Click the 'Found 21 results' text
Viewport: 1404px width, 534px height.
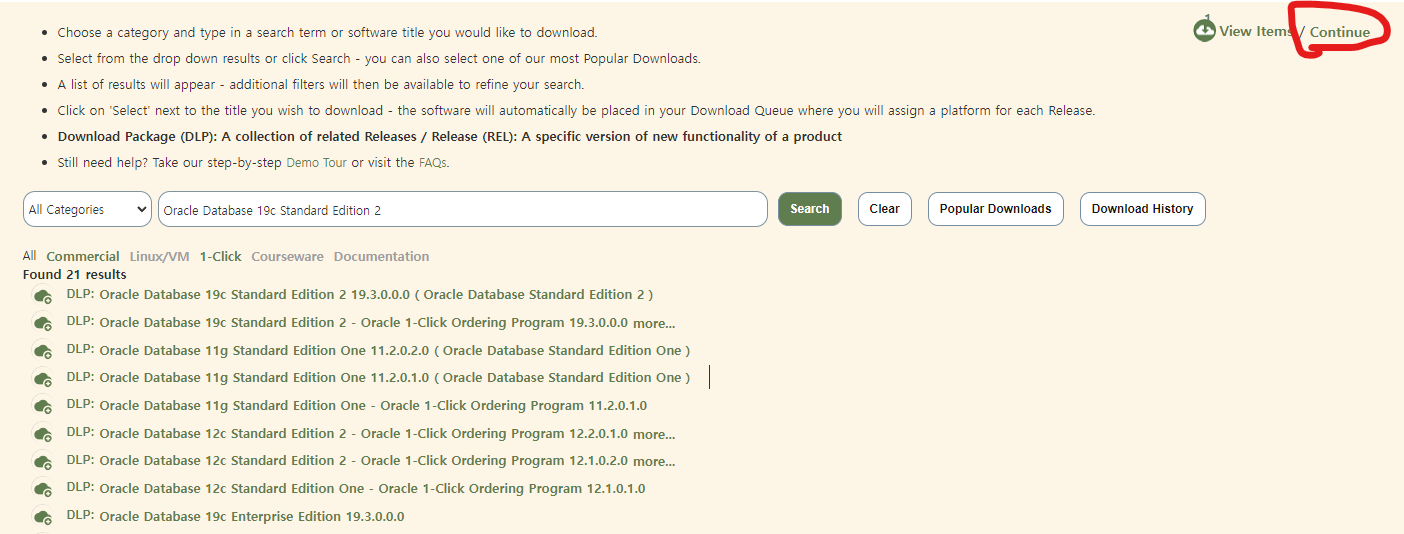point(75,274)
